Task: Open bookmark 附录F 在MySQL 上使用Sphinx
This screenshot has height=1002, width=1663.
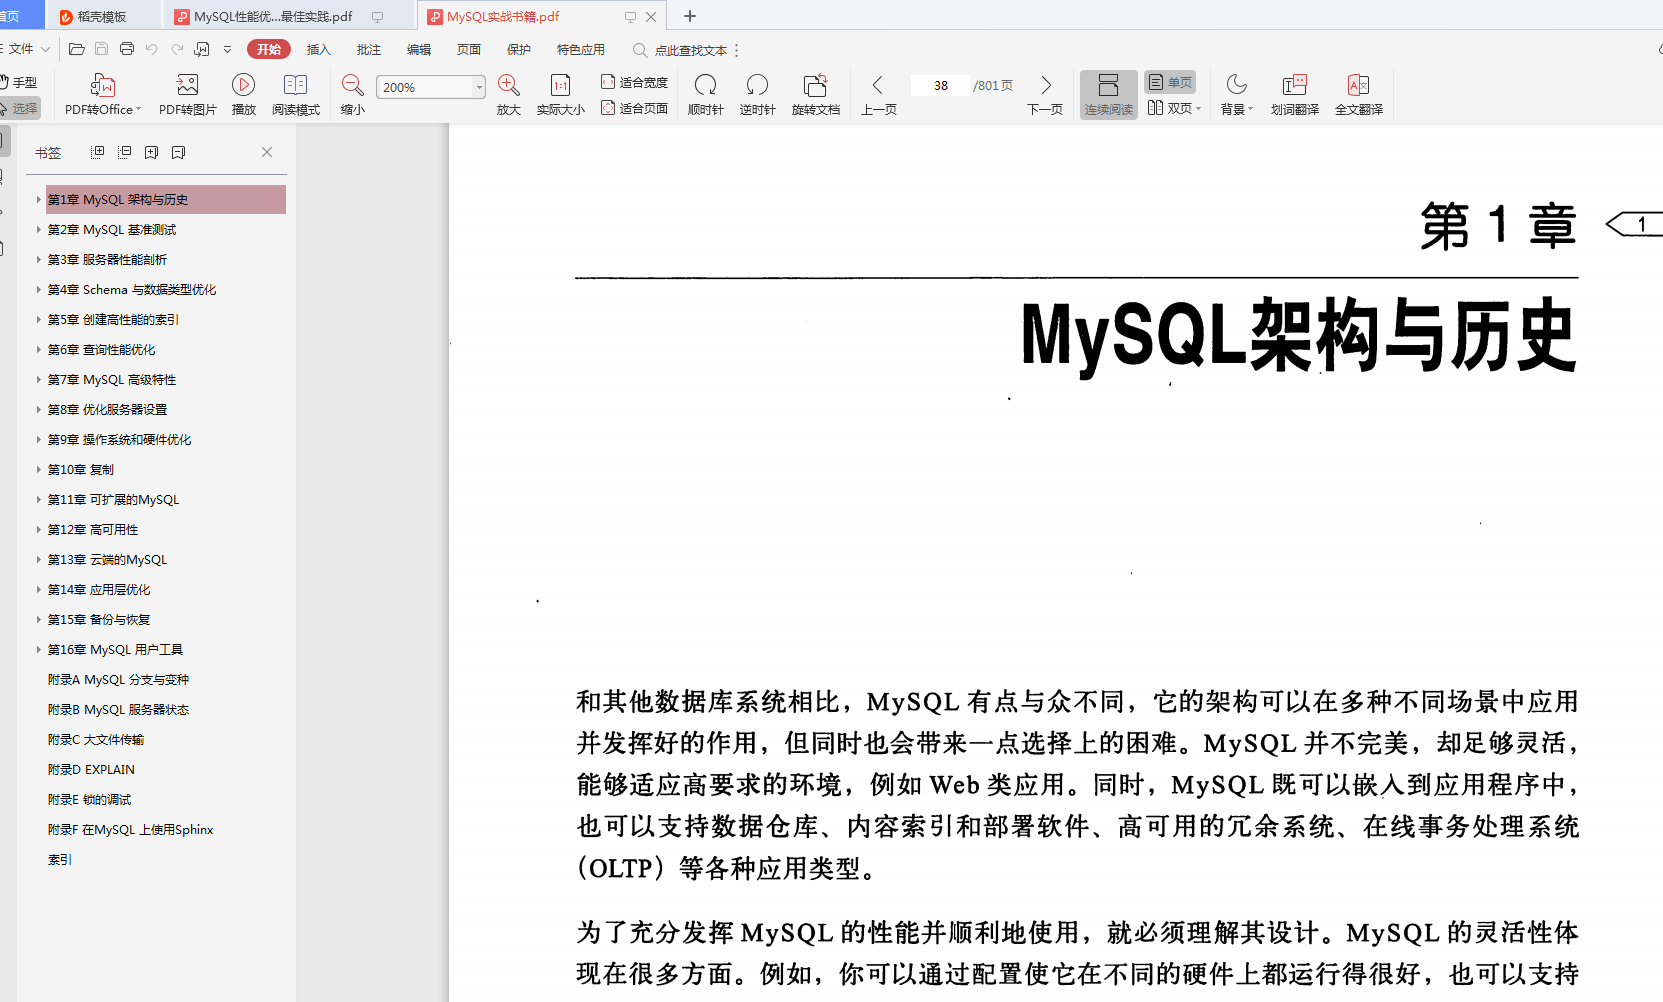Action: click(130, 829)
